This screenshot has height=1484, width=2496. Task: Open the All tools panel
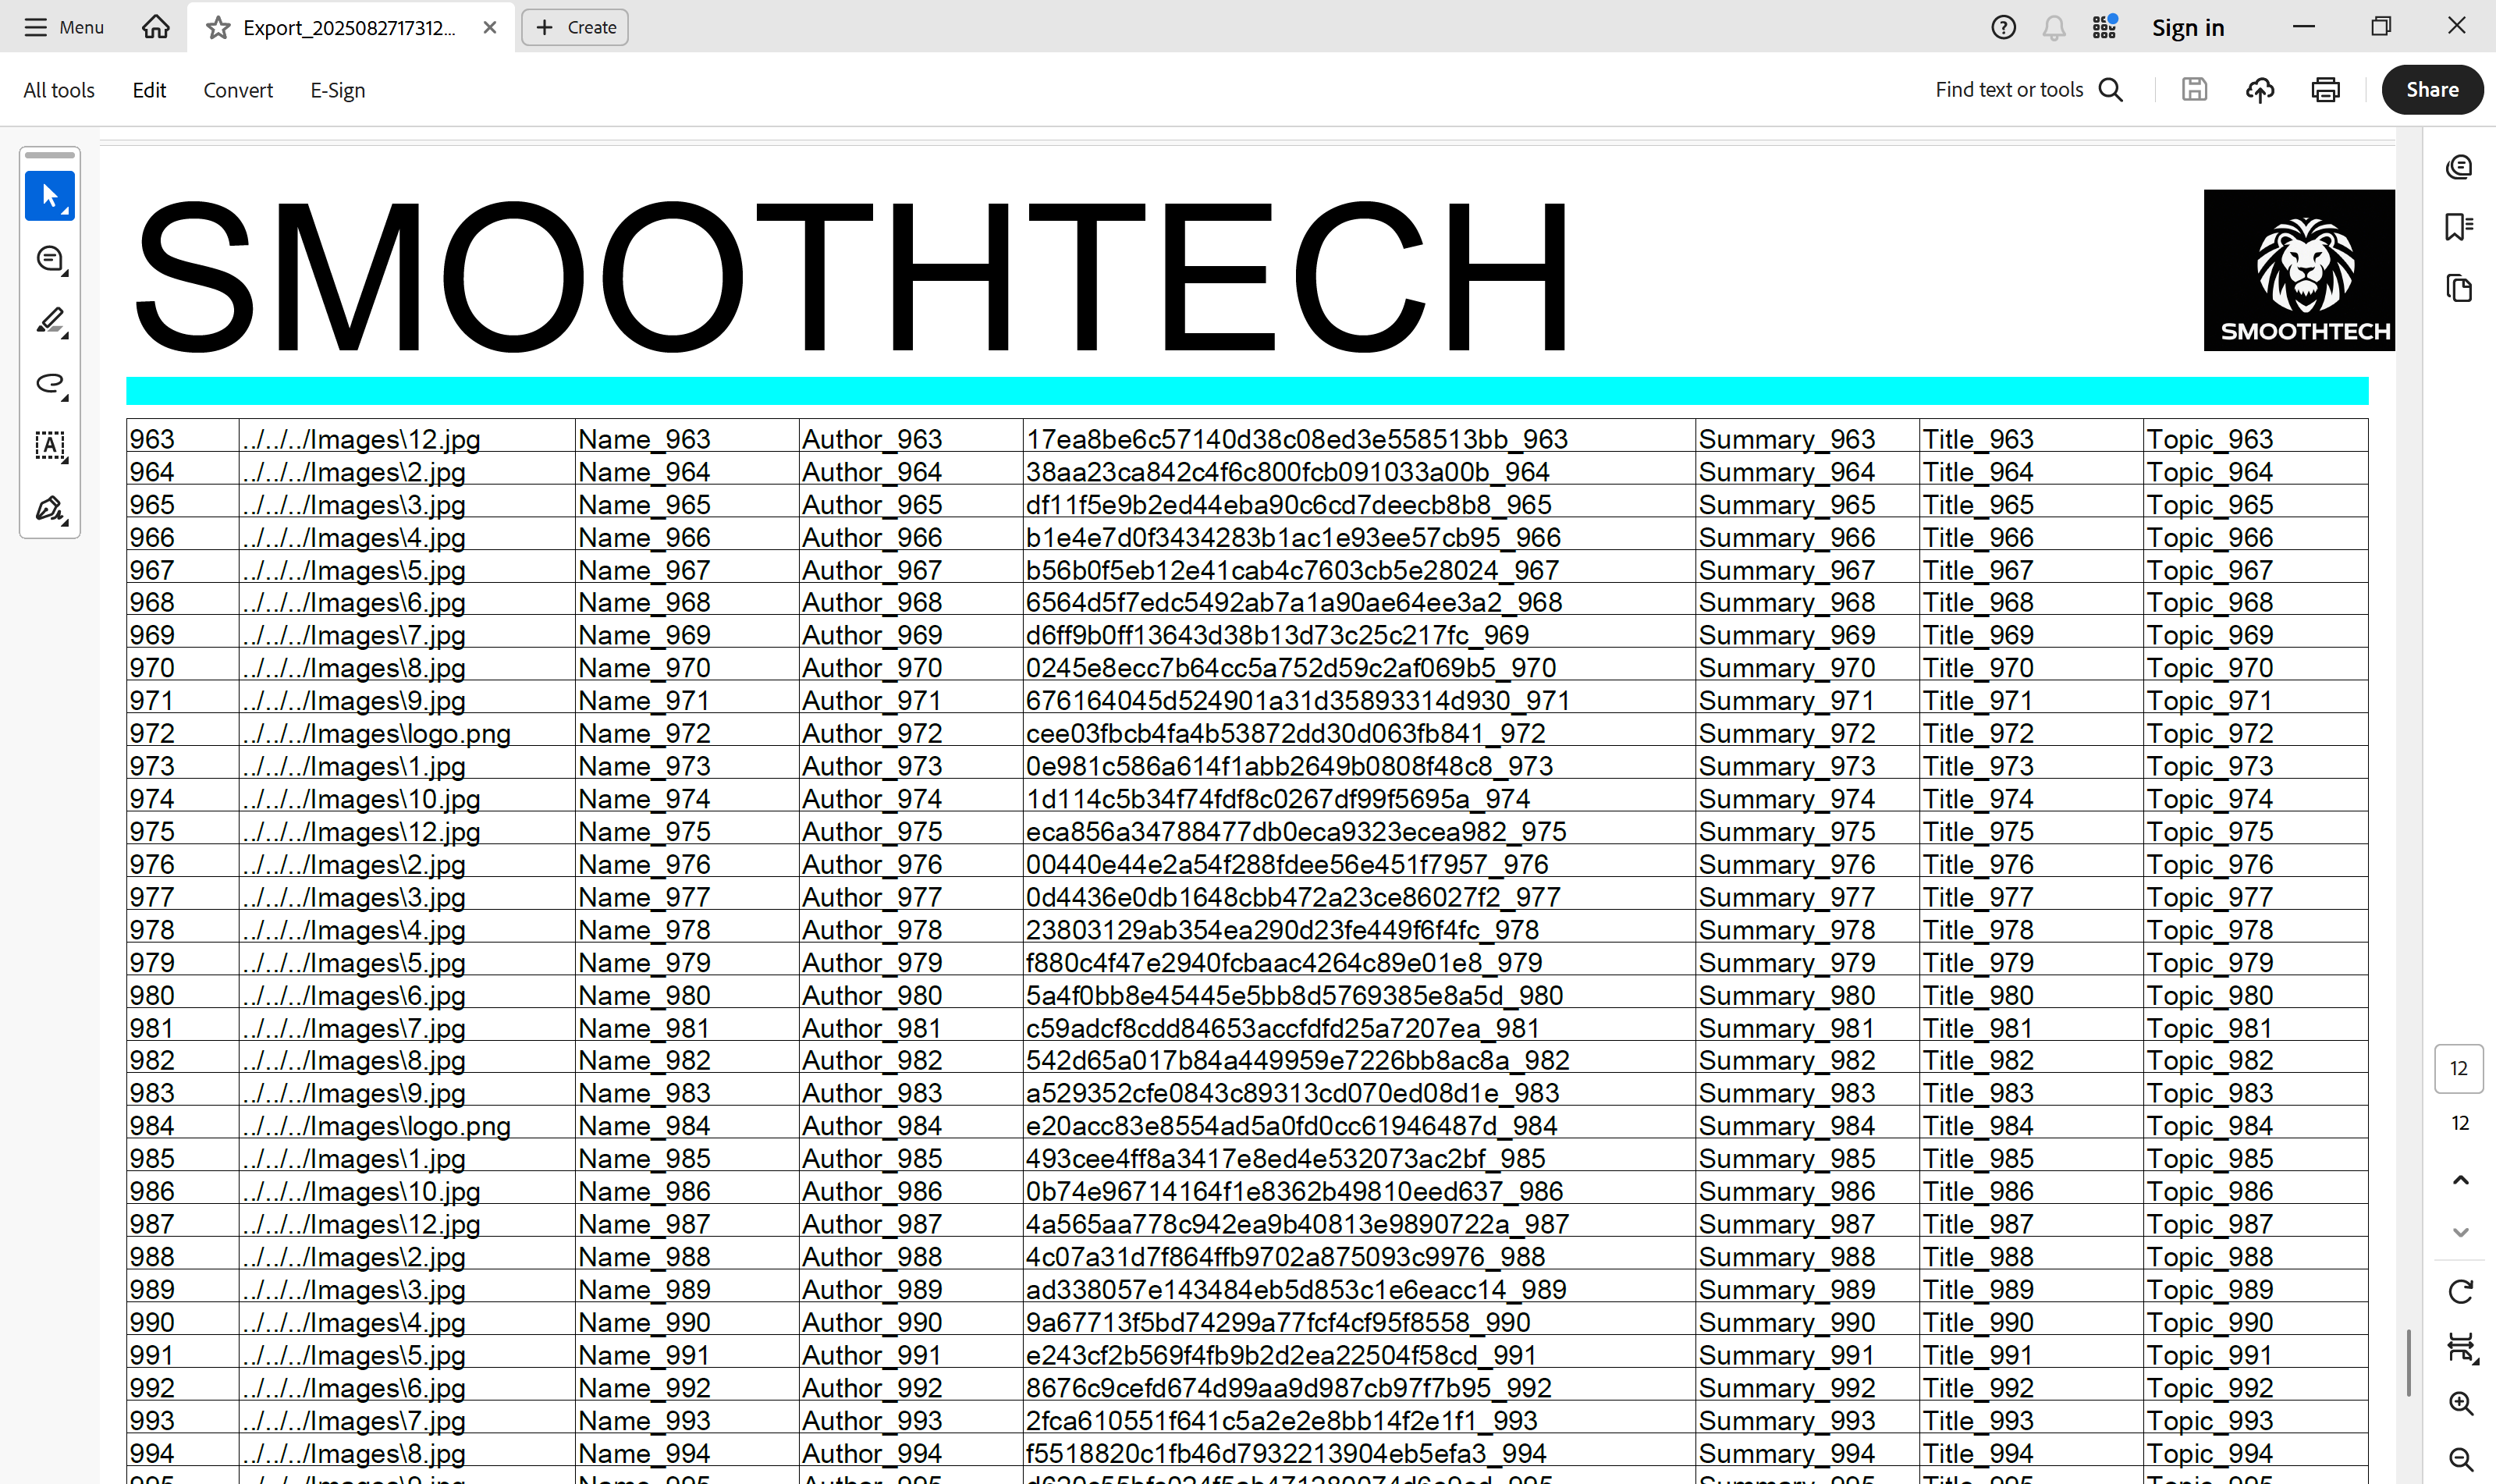click(x=59, y=90)
